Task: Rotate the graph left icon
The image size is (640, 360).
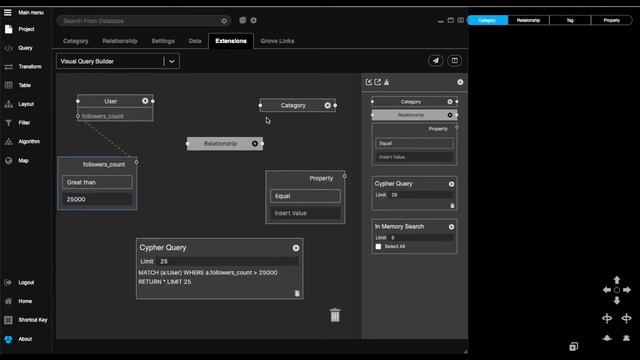Action: click(607, 318)
